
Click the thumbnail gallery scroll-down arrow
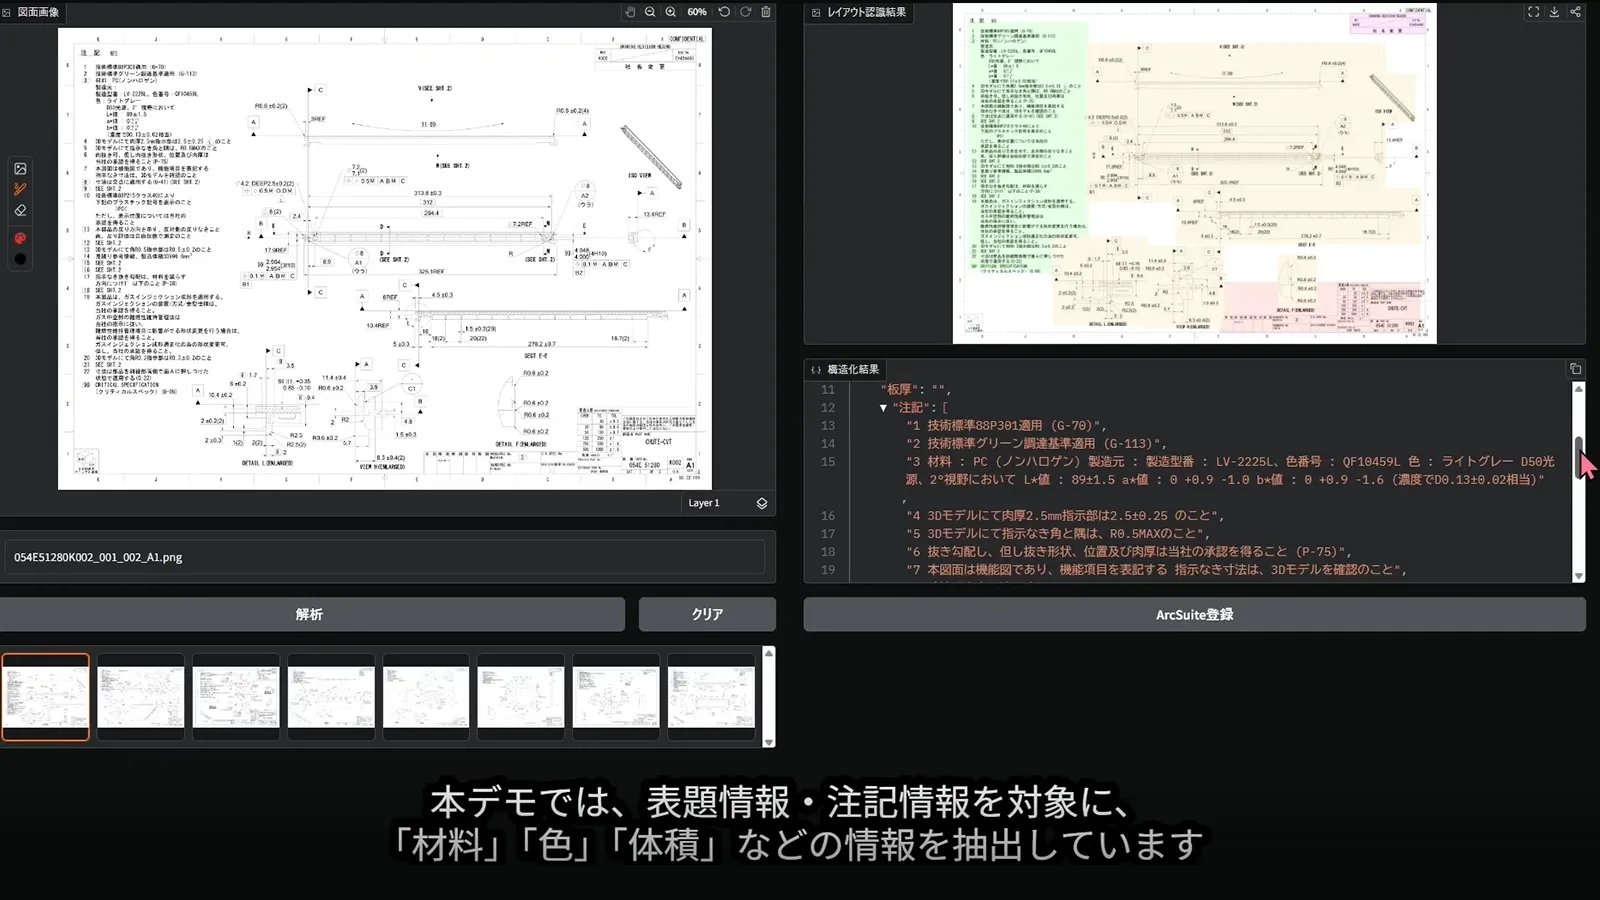[x=769, y=742]
